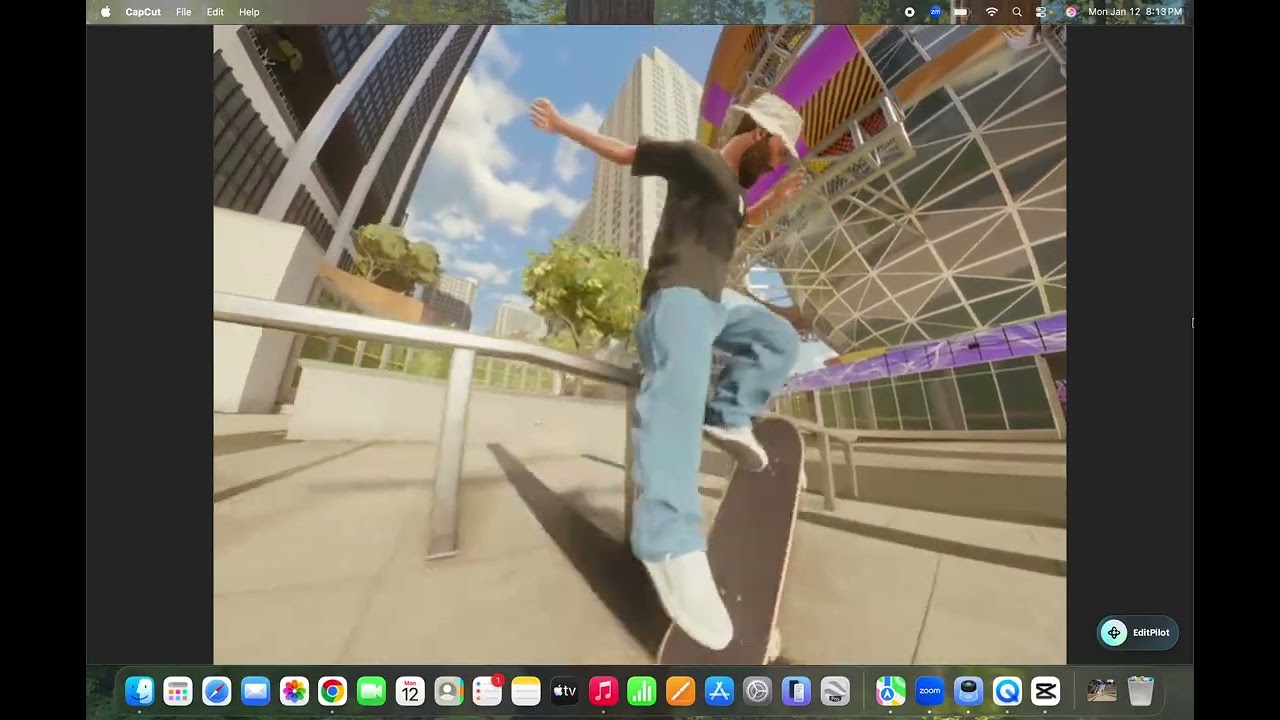Open Launchpad from the dock

point(178,691)
